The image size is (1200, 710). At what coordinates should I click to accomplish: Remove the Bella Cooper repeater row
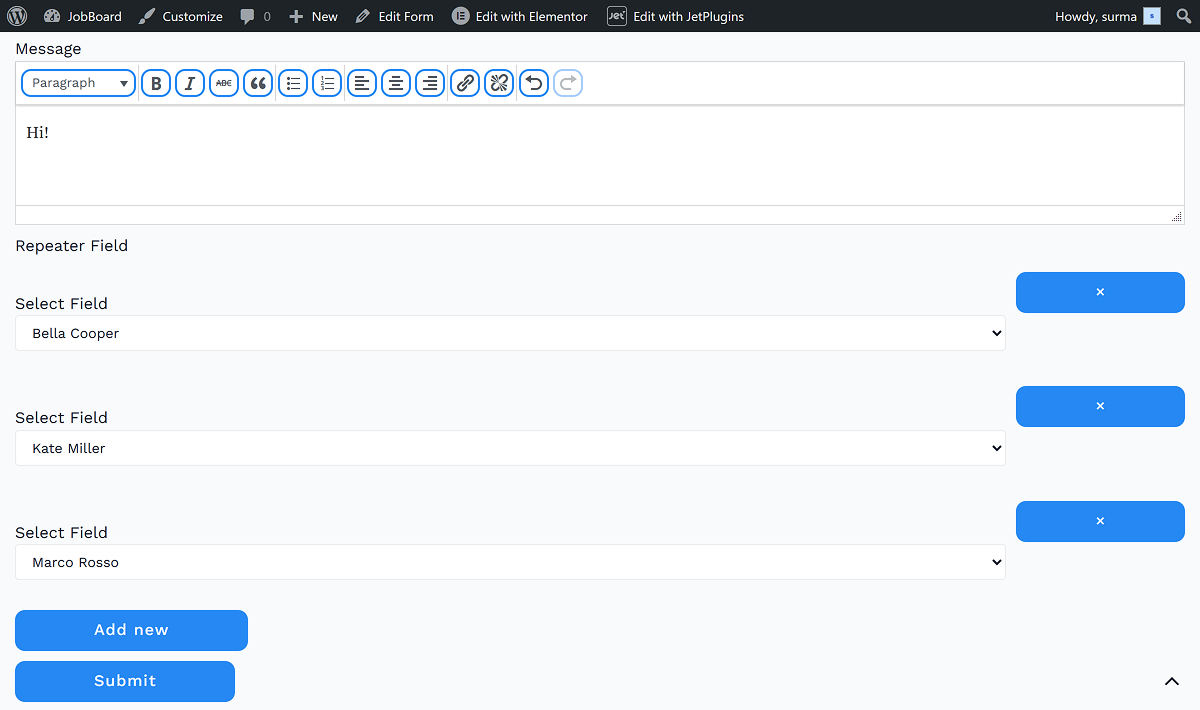pos(1100,292)
